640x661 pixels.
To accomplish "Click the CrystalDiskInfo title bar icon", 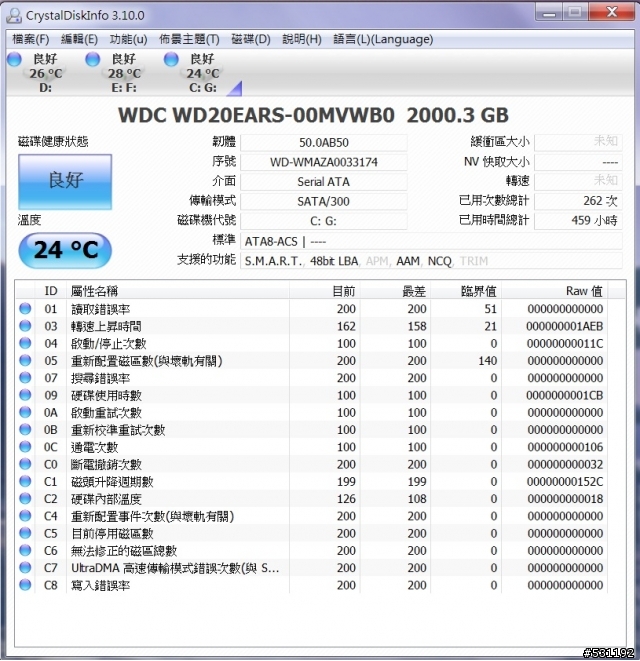I will point(14,16).
